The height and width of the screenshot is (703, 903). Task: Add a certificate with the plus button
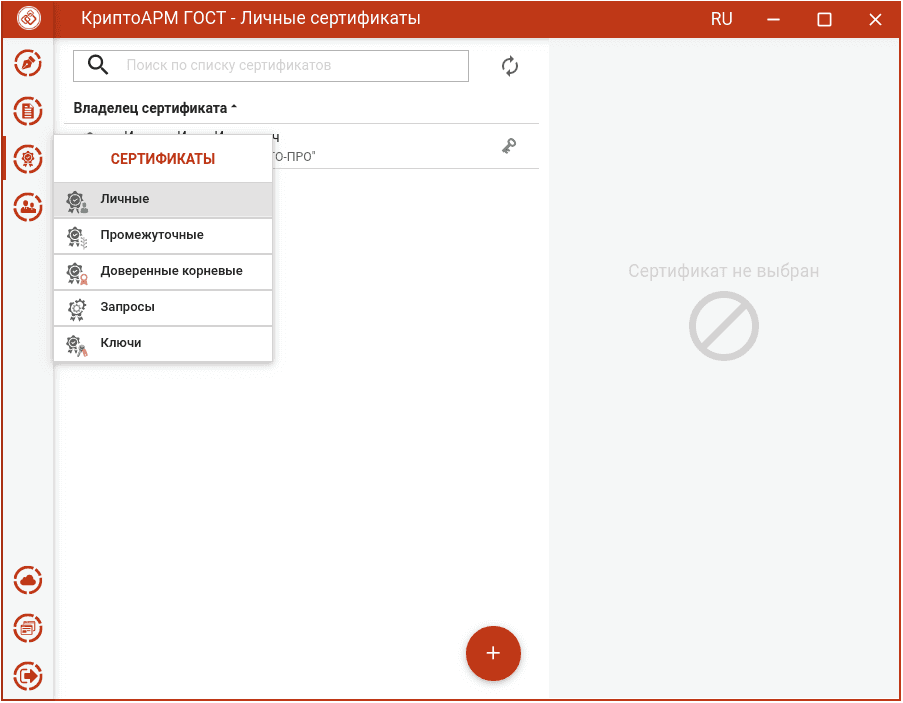(493, 653)
